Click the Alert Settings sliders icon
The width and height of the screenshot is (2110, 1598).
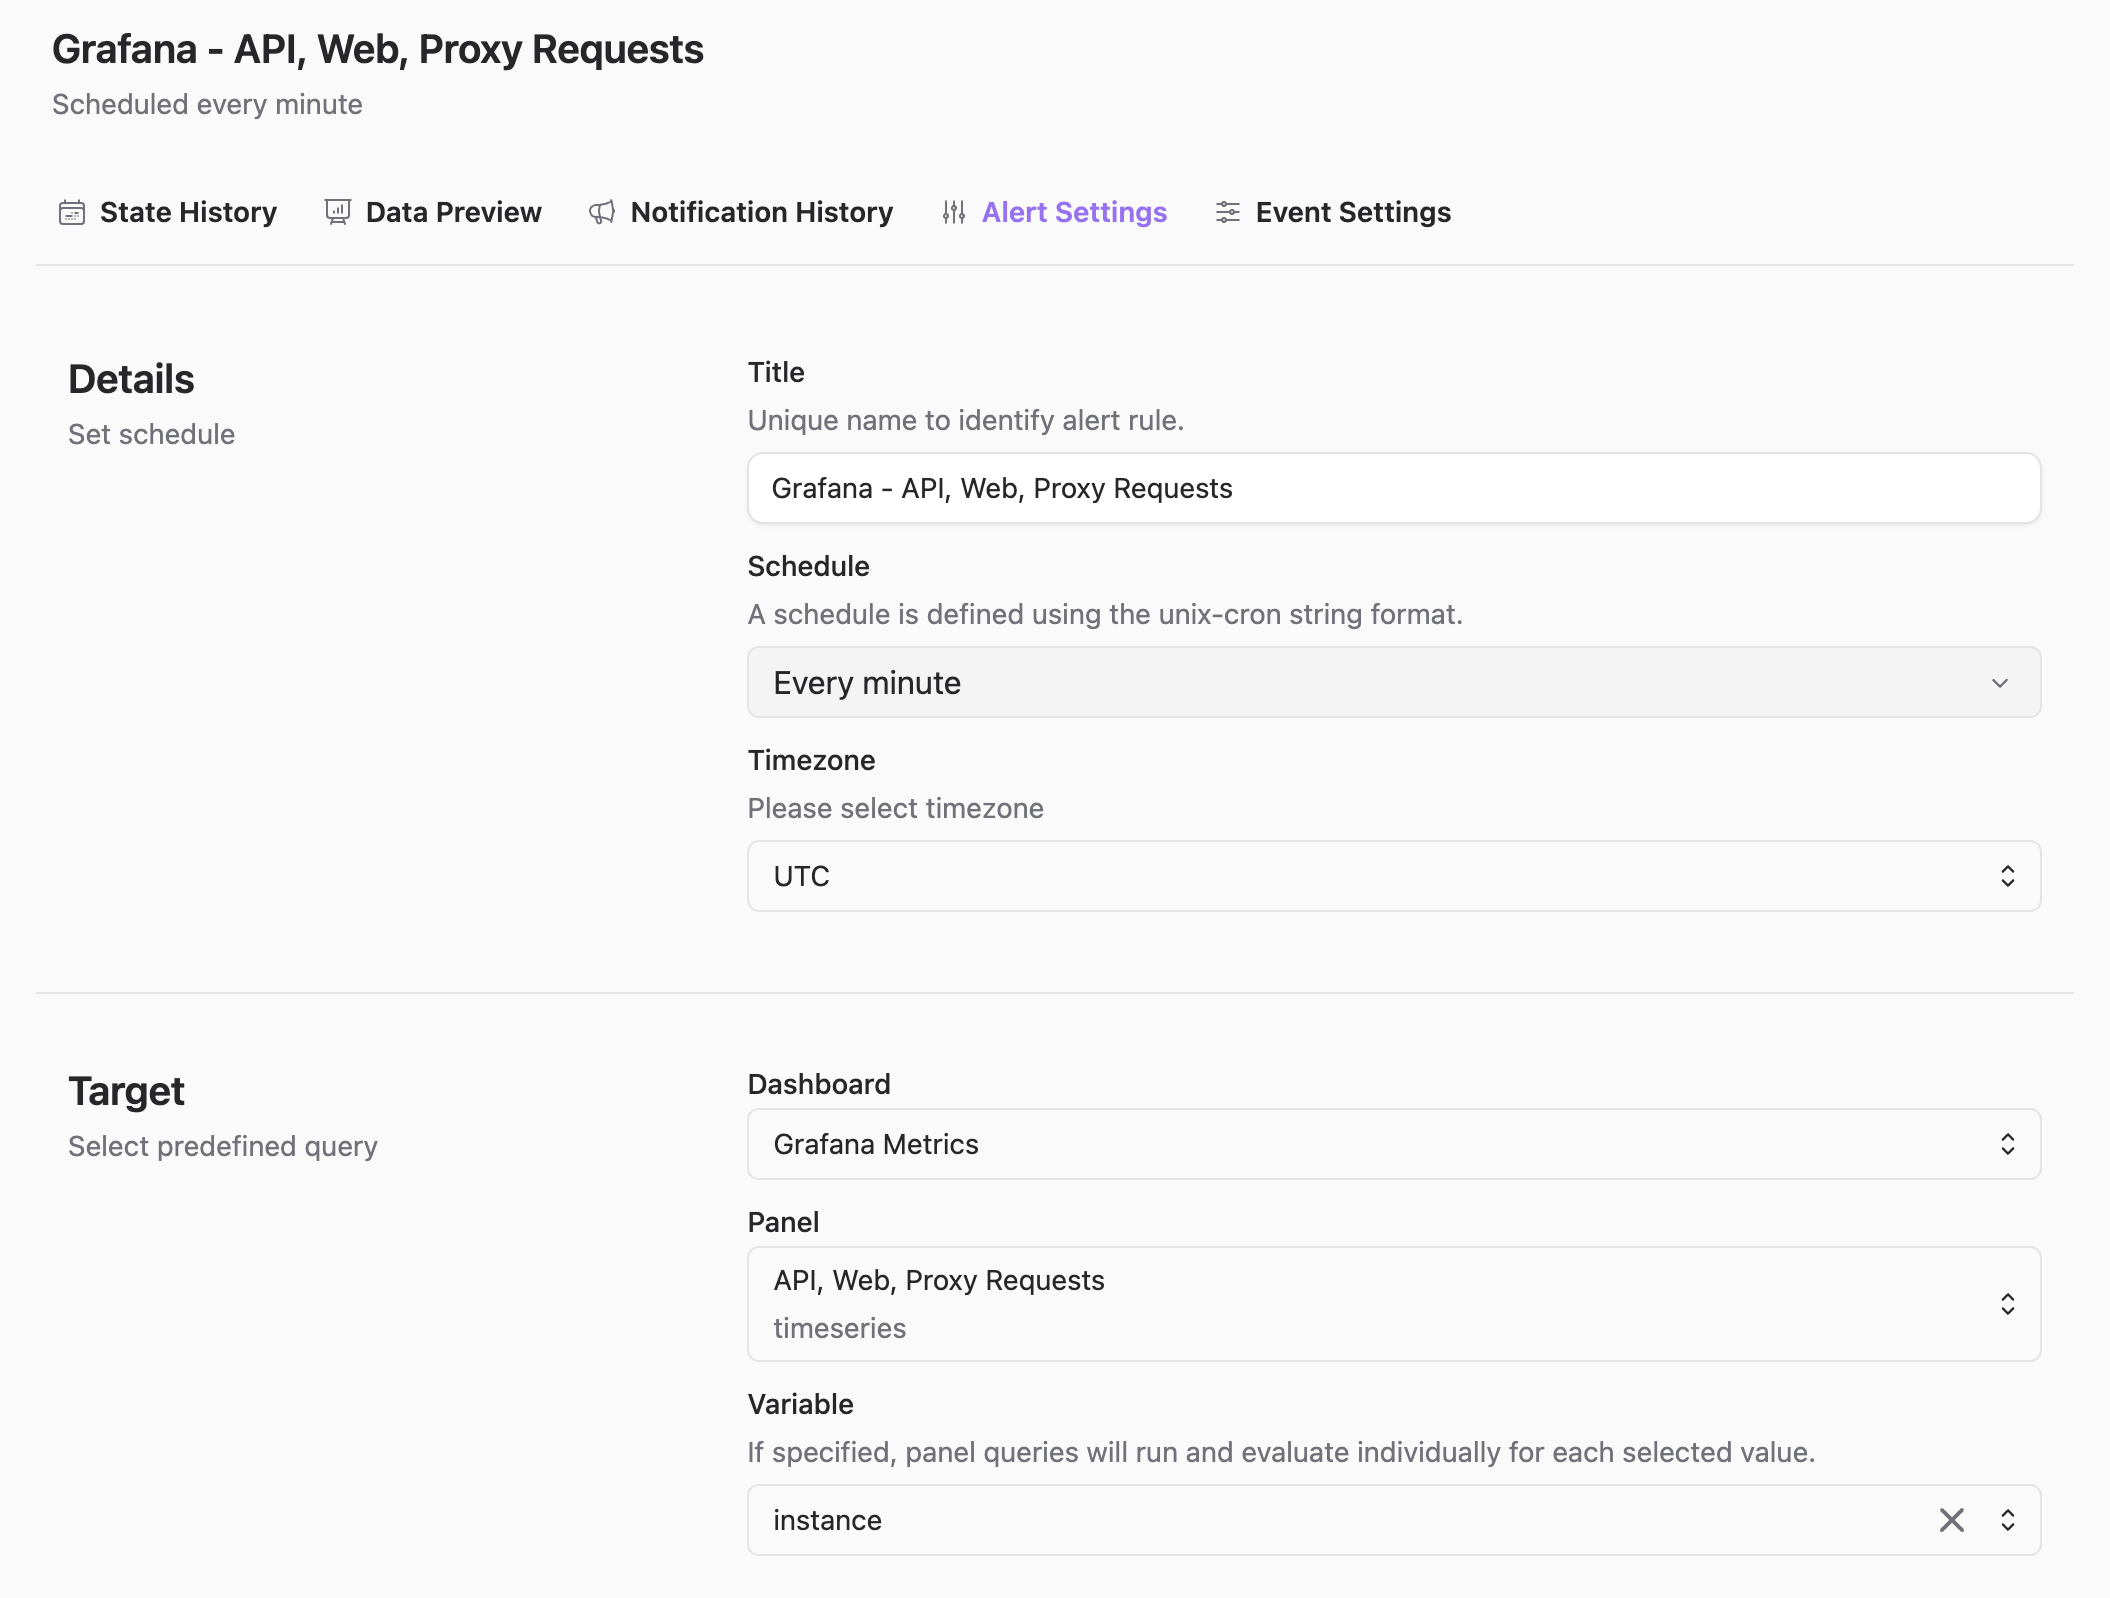[954, 212]
